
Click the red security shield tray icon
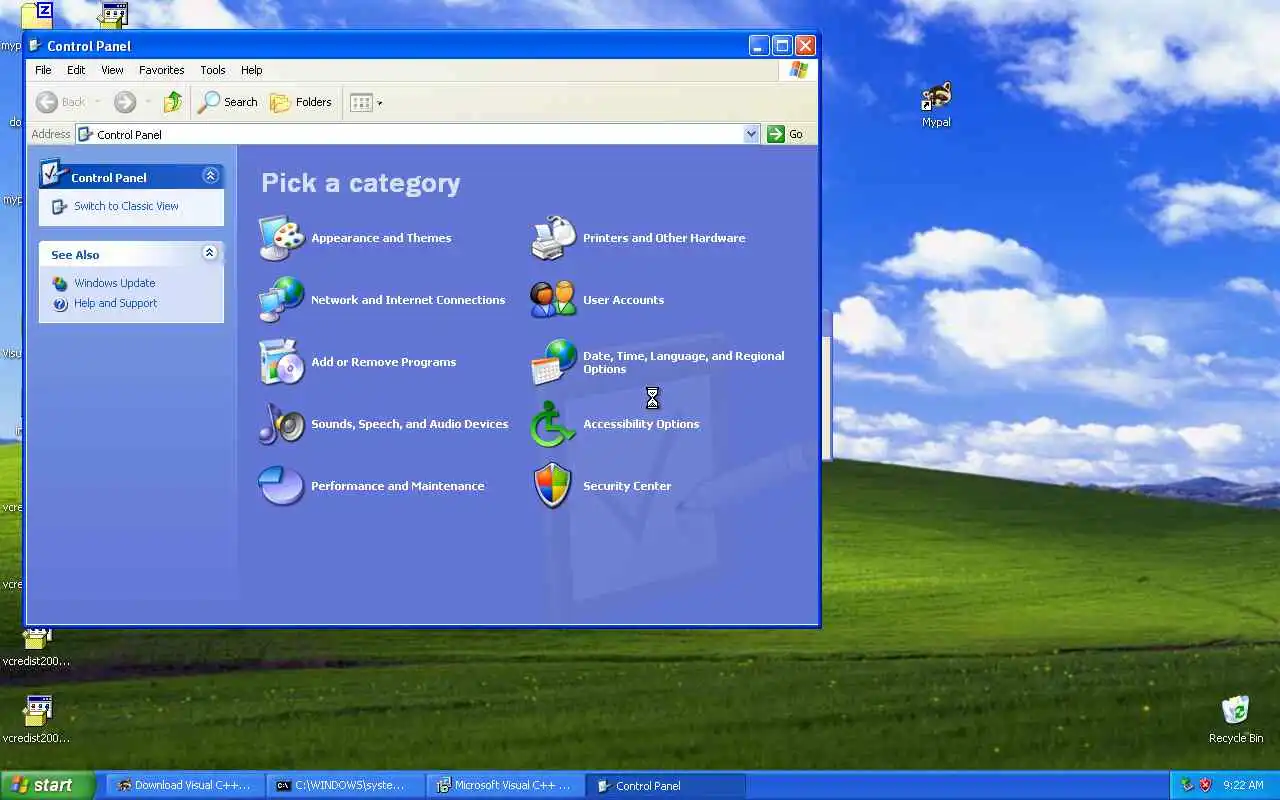(x=1205, y=785)
